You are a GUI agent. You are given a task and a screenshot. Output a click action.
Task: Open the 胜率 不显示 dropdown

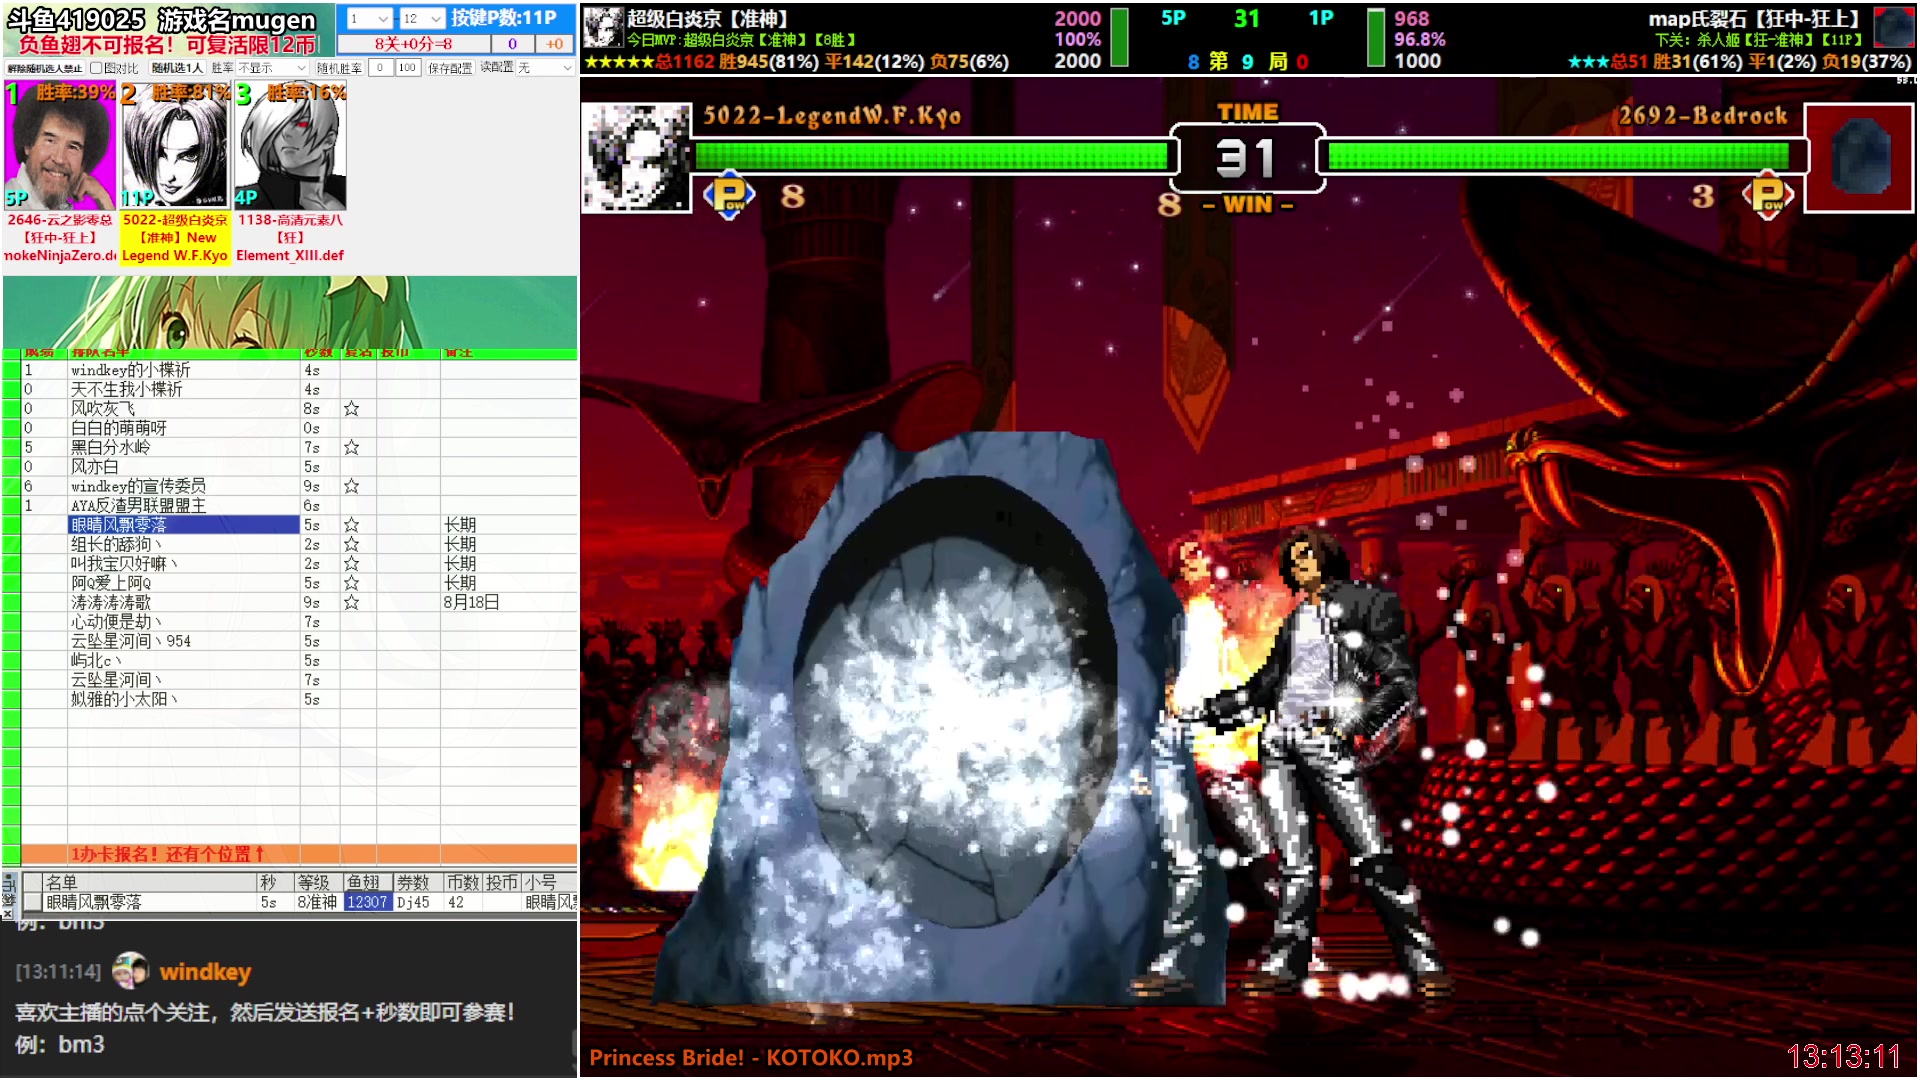click(272, 68)
